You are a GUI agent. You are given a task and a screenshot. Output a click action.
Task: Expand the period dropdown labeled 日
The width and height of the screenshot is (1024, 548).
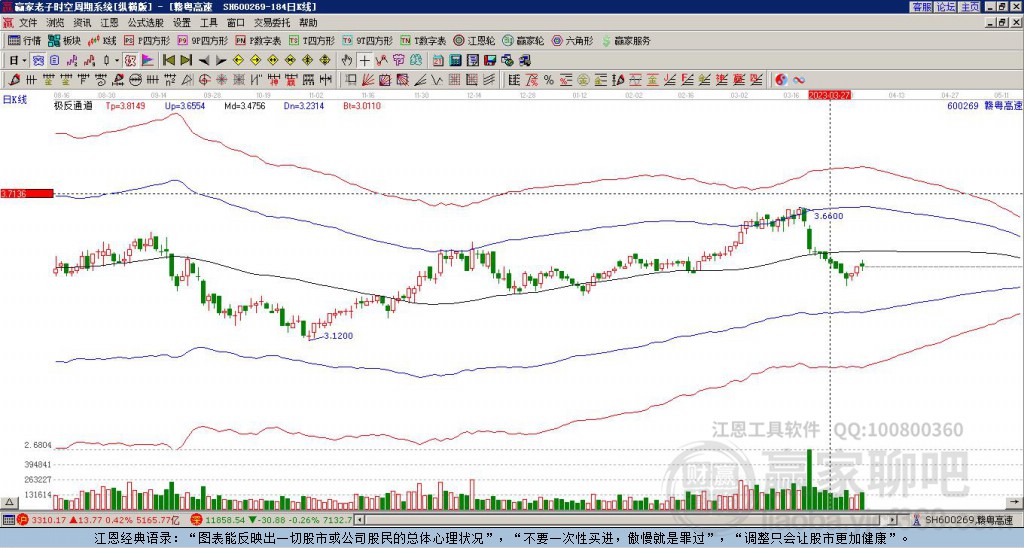click(17, 60)
